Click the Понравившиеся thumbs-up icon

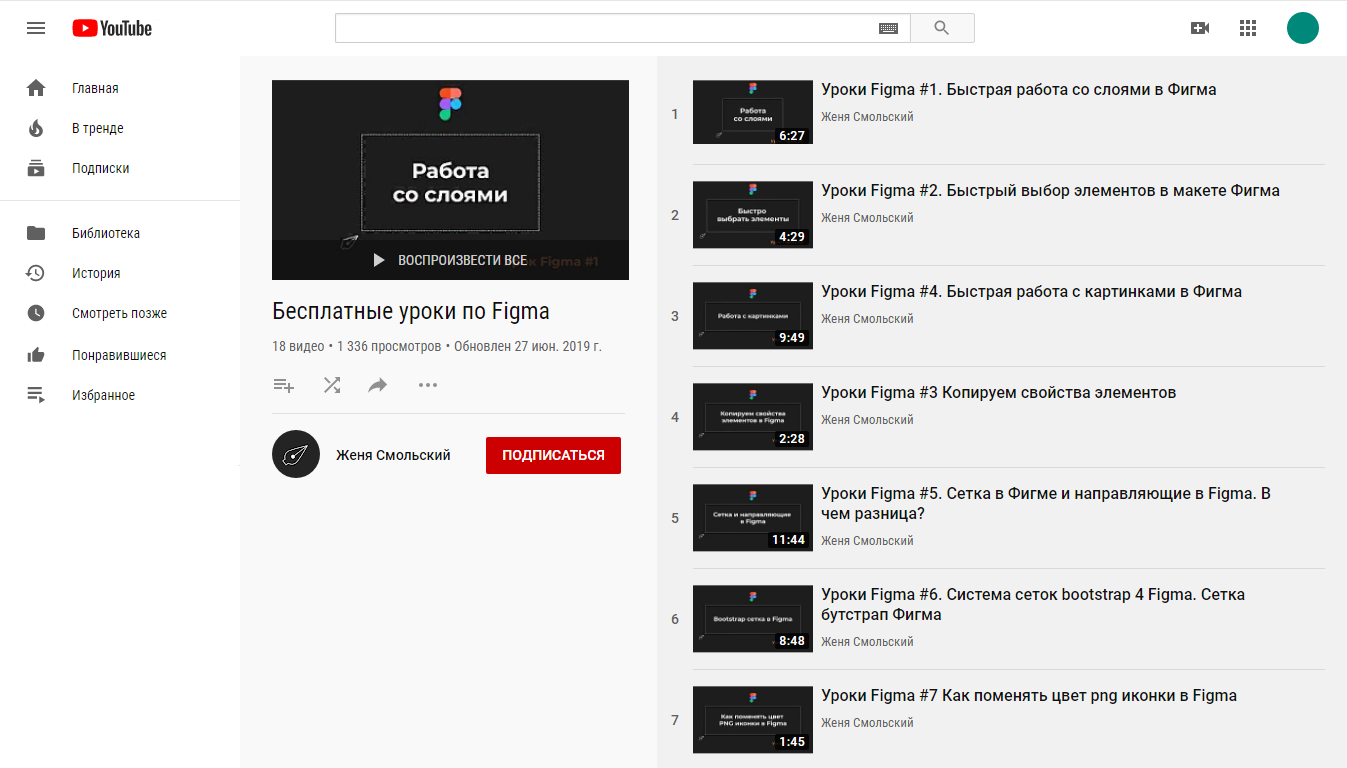click(x=36, y=354)
